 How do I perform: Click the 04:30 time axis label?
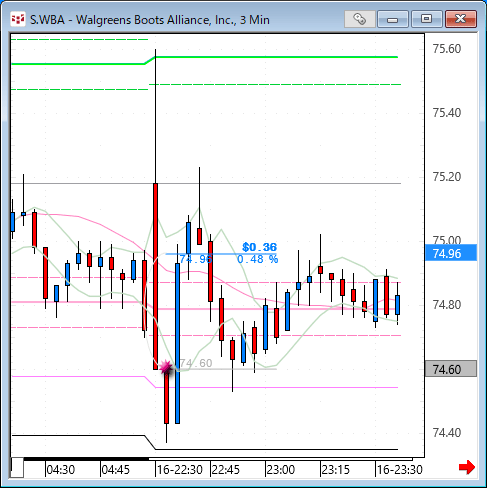click(61, 470)
